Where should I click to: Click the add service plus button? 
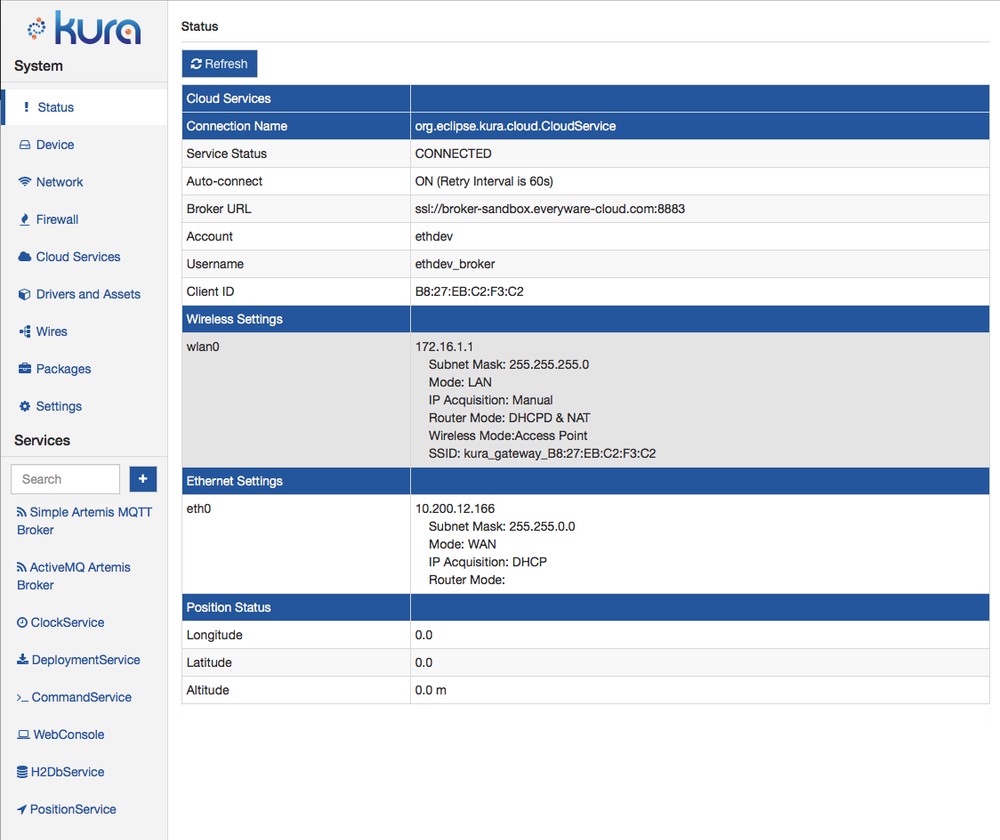pos(143,479)
